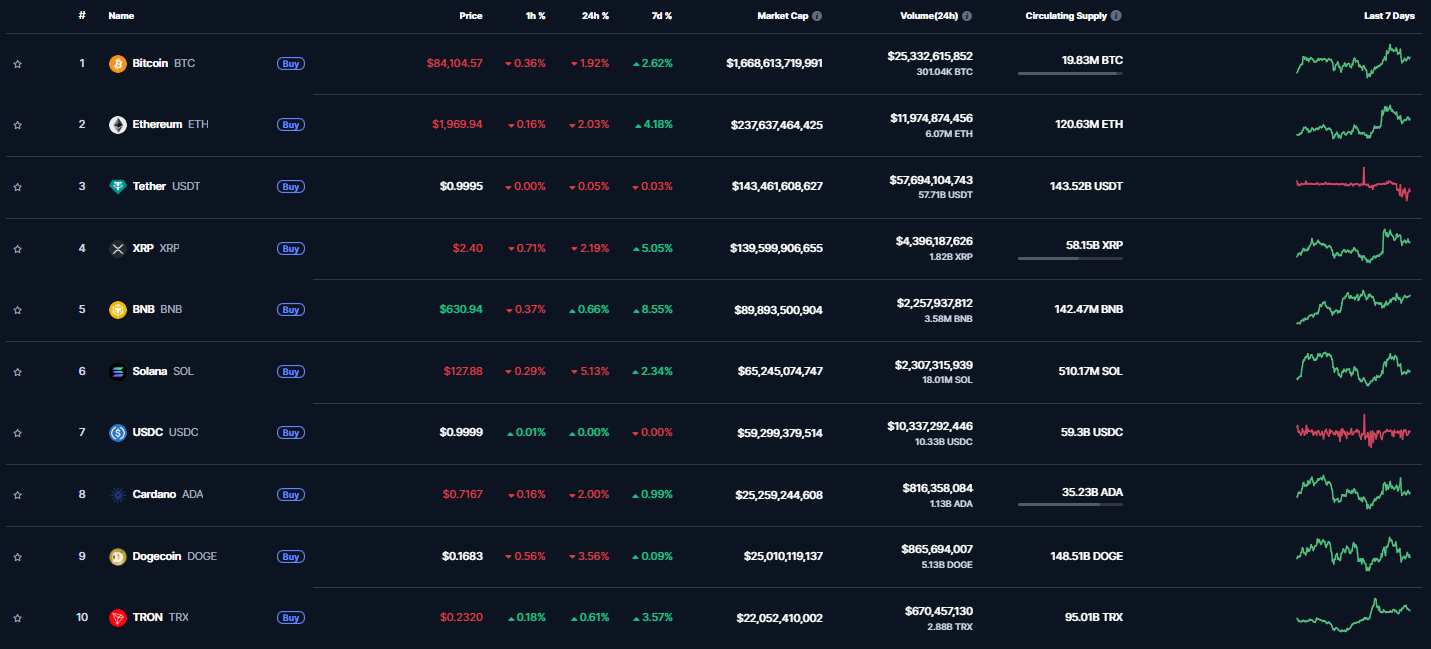Click the # rank column header
Image resolution: width=1431 pixels, height=649 pixels.
(82, 16)
